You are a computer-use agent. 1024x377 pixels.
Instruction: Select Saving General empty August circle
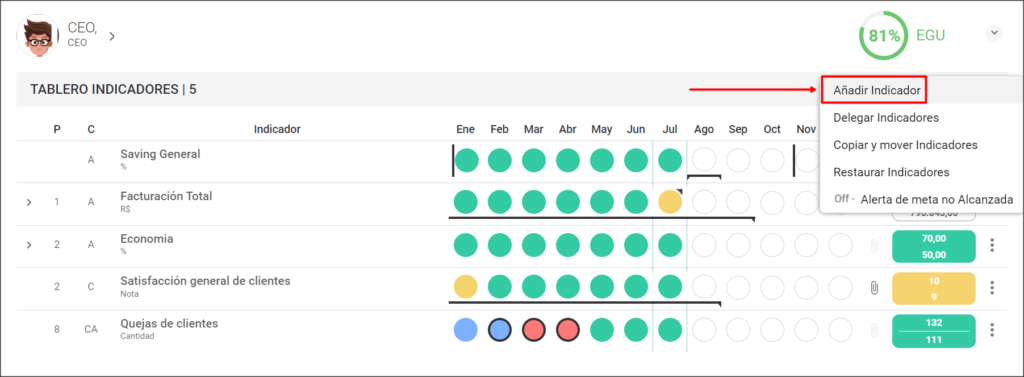[x=704, y=160]
